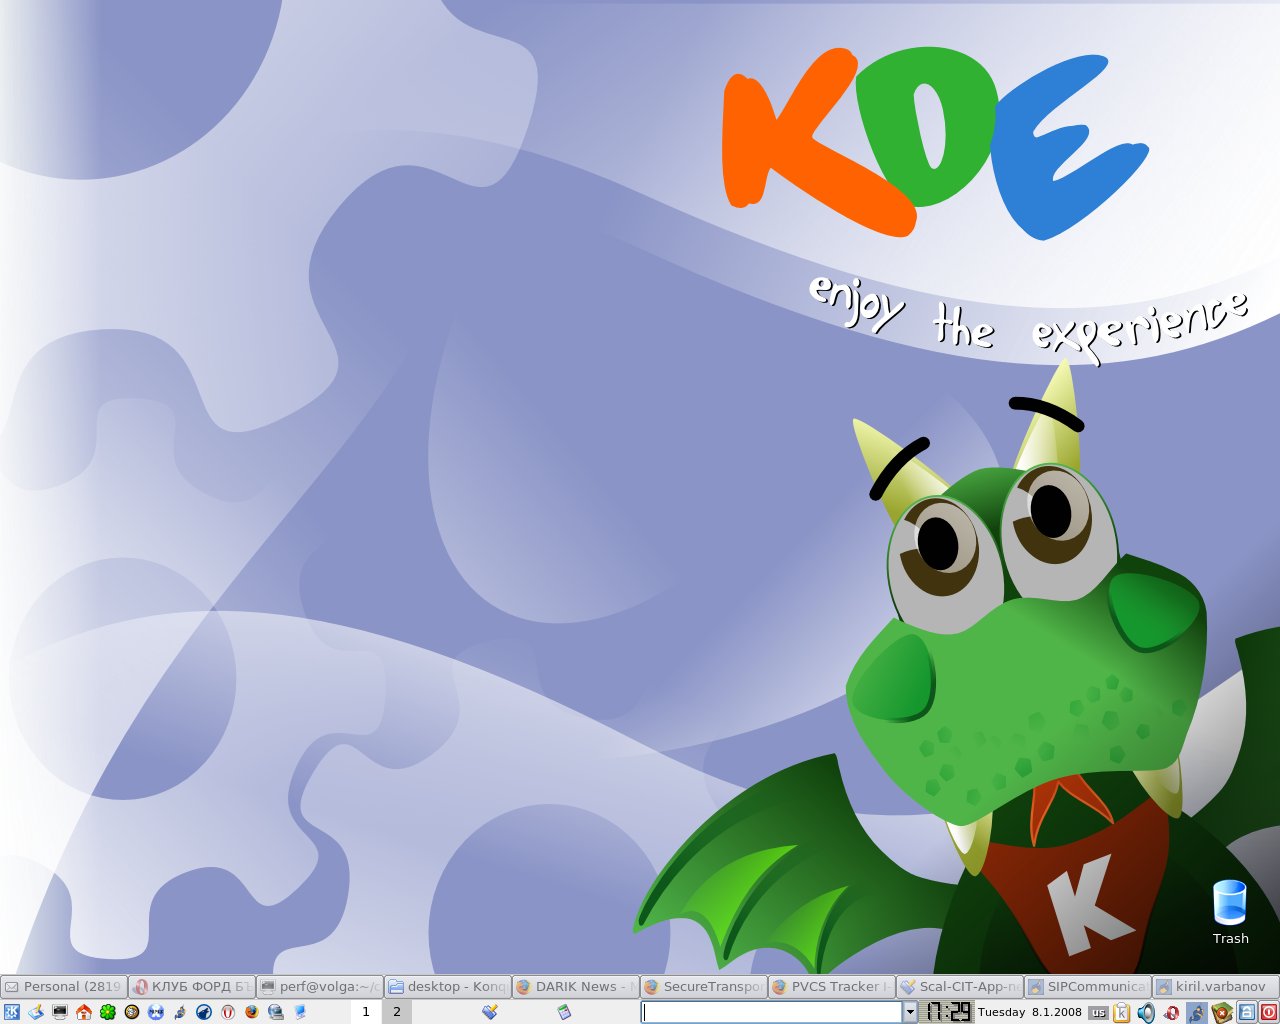Viewport: 1280px width, 1024px height.
Task: Activate the 'DARIK News' taskbar button
Action: point(576,986)
